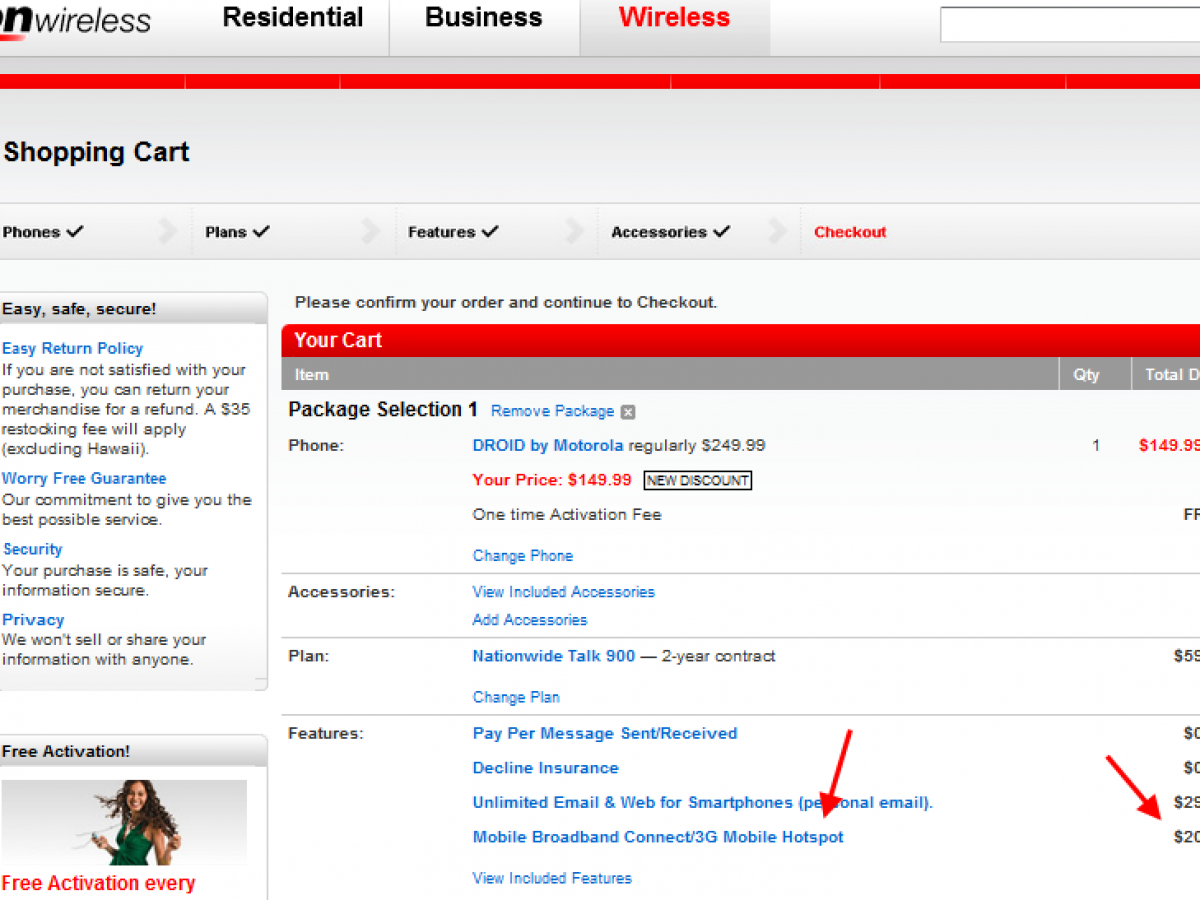
Task: Click the DROID by Motorola link
Action: click(547, 445)
